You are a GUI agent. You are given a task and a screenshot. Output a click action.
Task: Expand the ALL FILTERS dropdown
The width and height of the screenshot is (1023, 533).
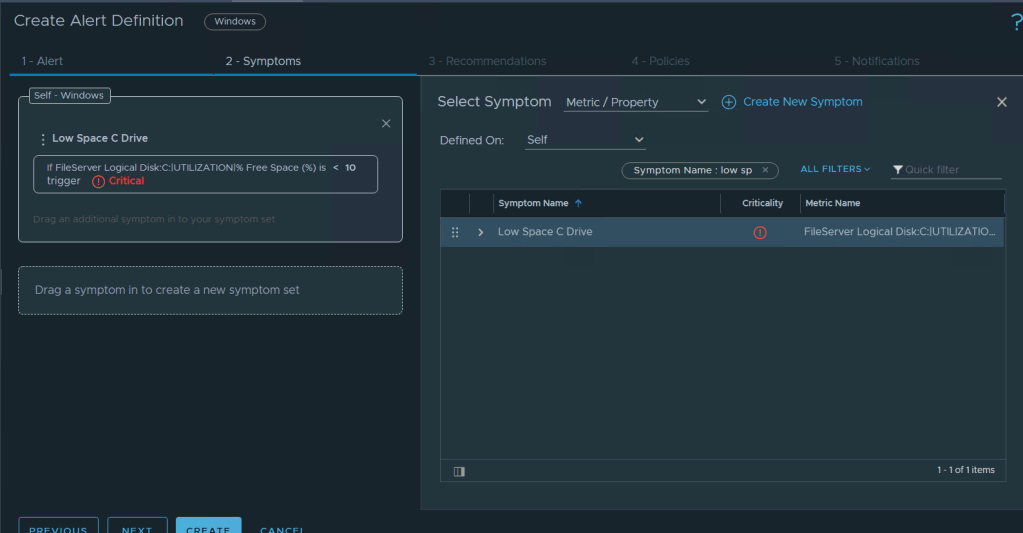(835, 169)
